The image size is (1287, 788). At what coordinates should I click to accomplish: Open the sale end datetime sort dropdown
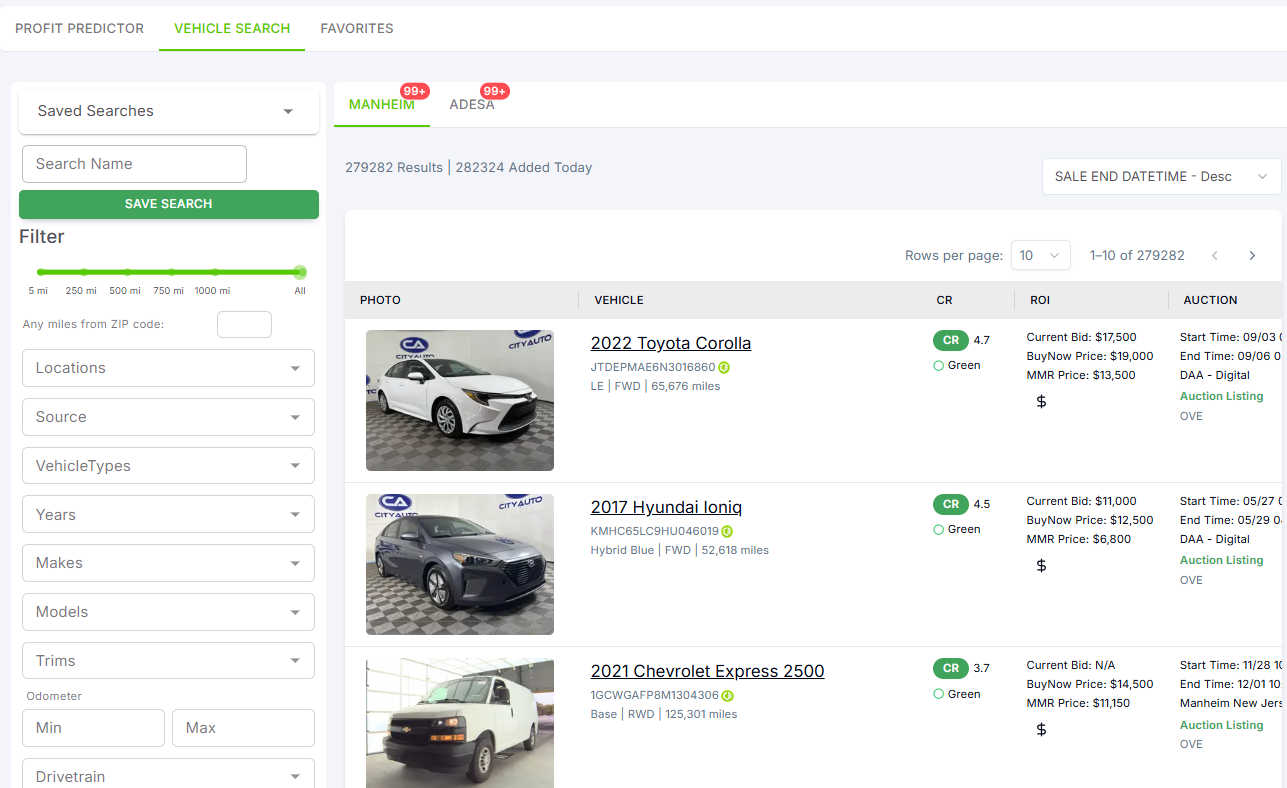(1160, 177)
